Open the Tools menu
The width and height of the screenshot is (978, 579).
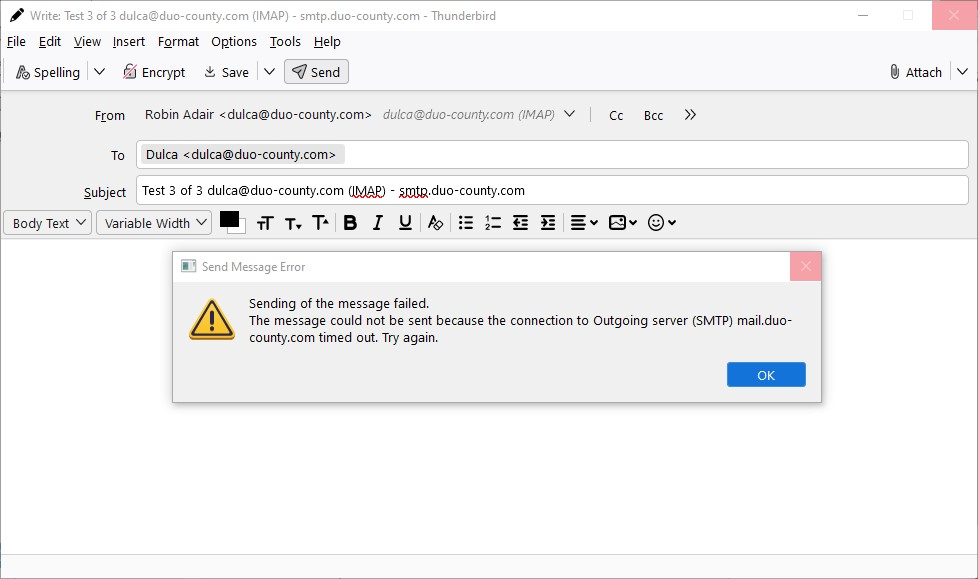(x=285, y=42)
